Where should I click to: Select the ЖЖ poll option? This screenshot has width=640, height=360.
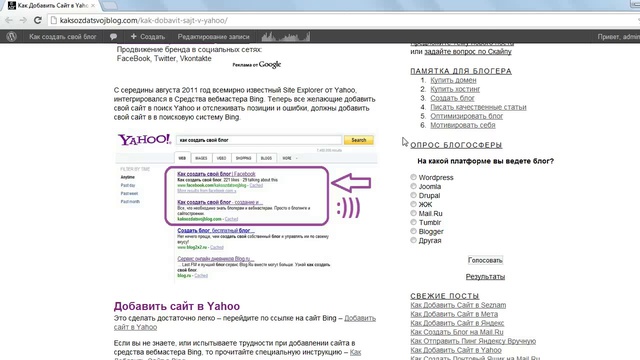413,204
